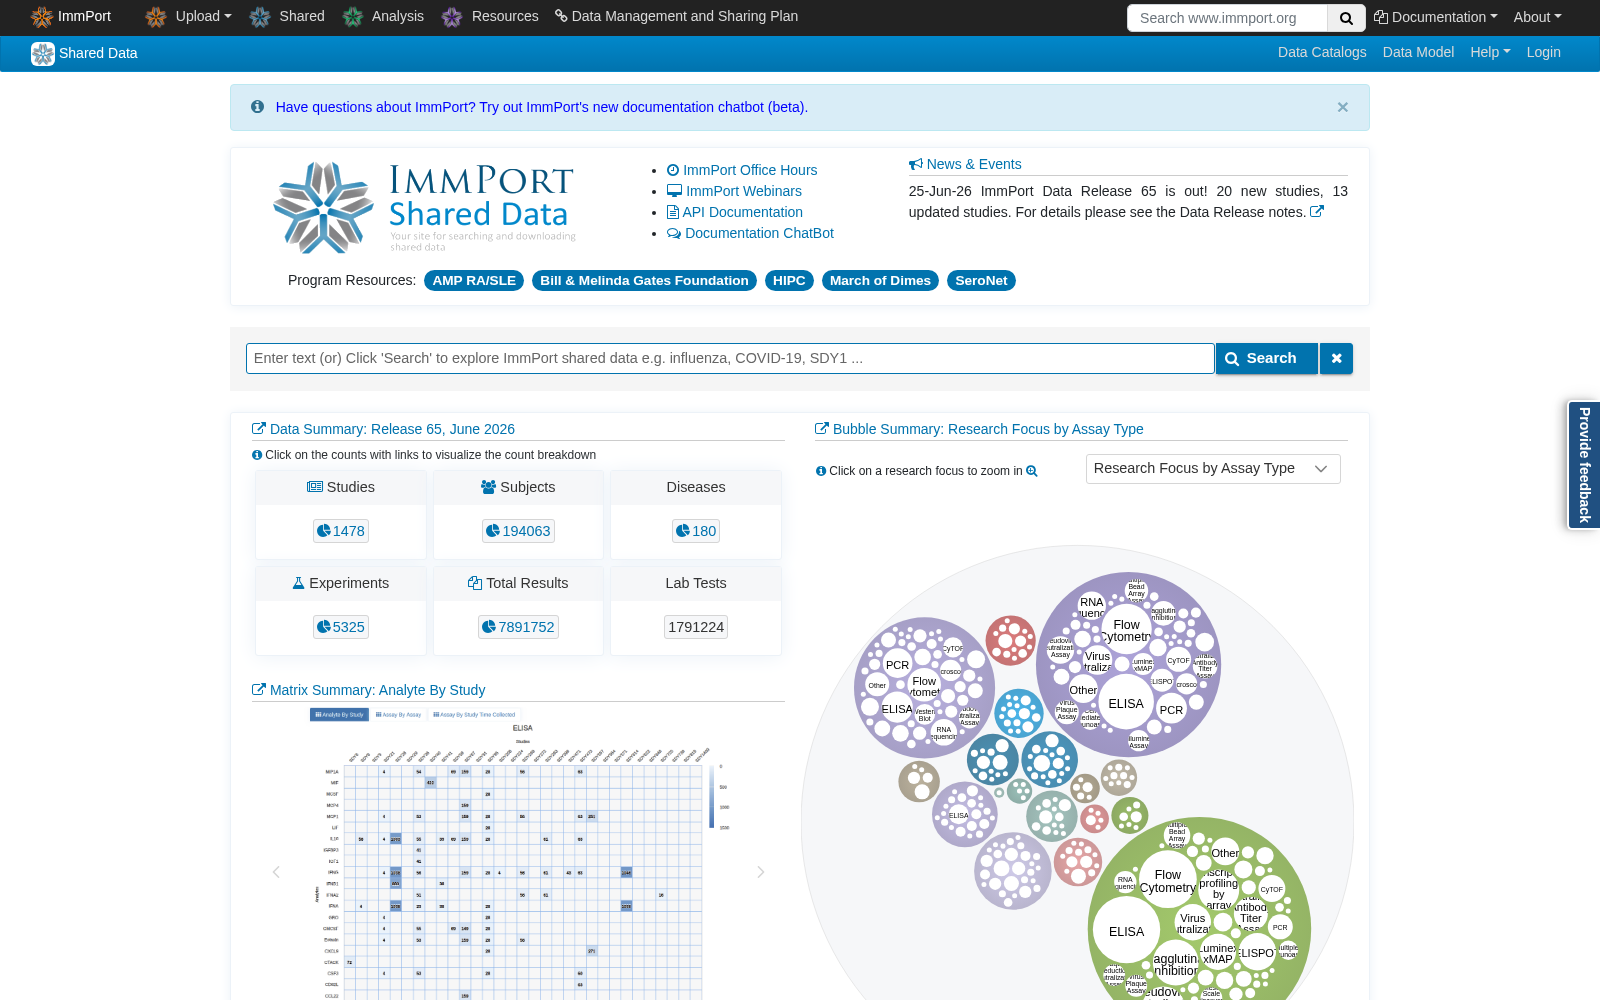
Task: Open the Documentation dropdown
Action: click(x=1435, y=17)
